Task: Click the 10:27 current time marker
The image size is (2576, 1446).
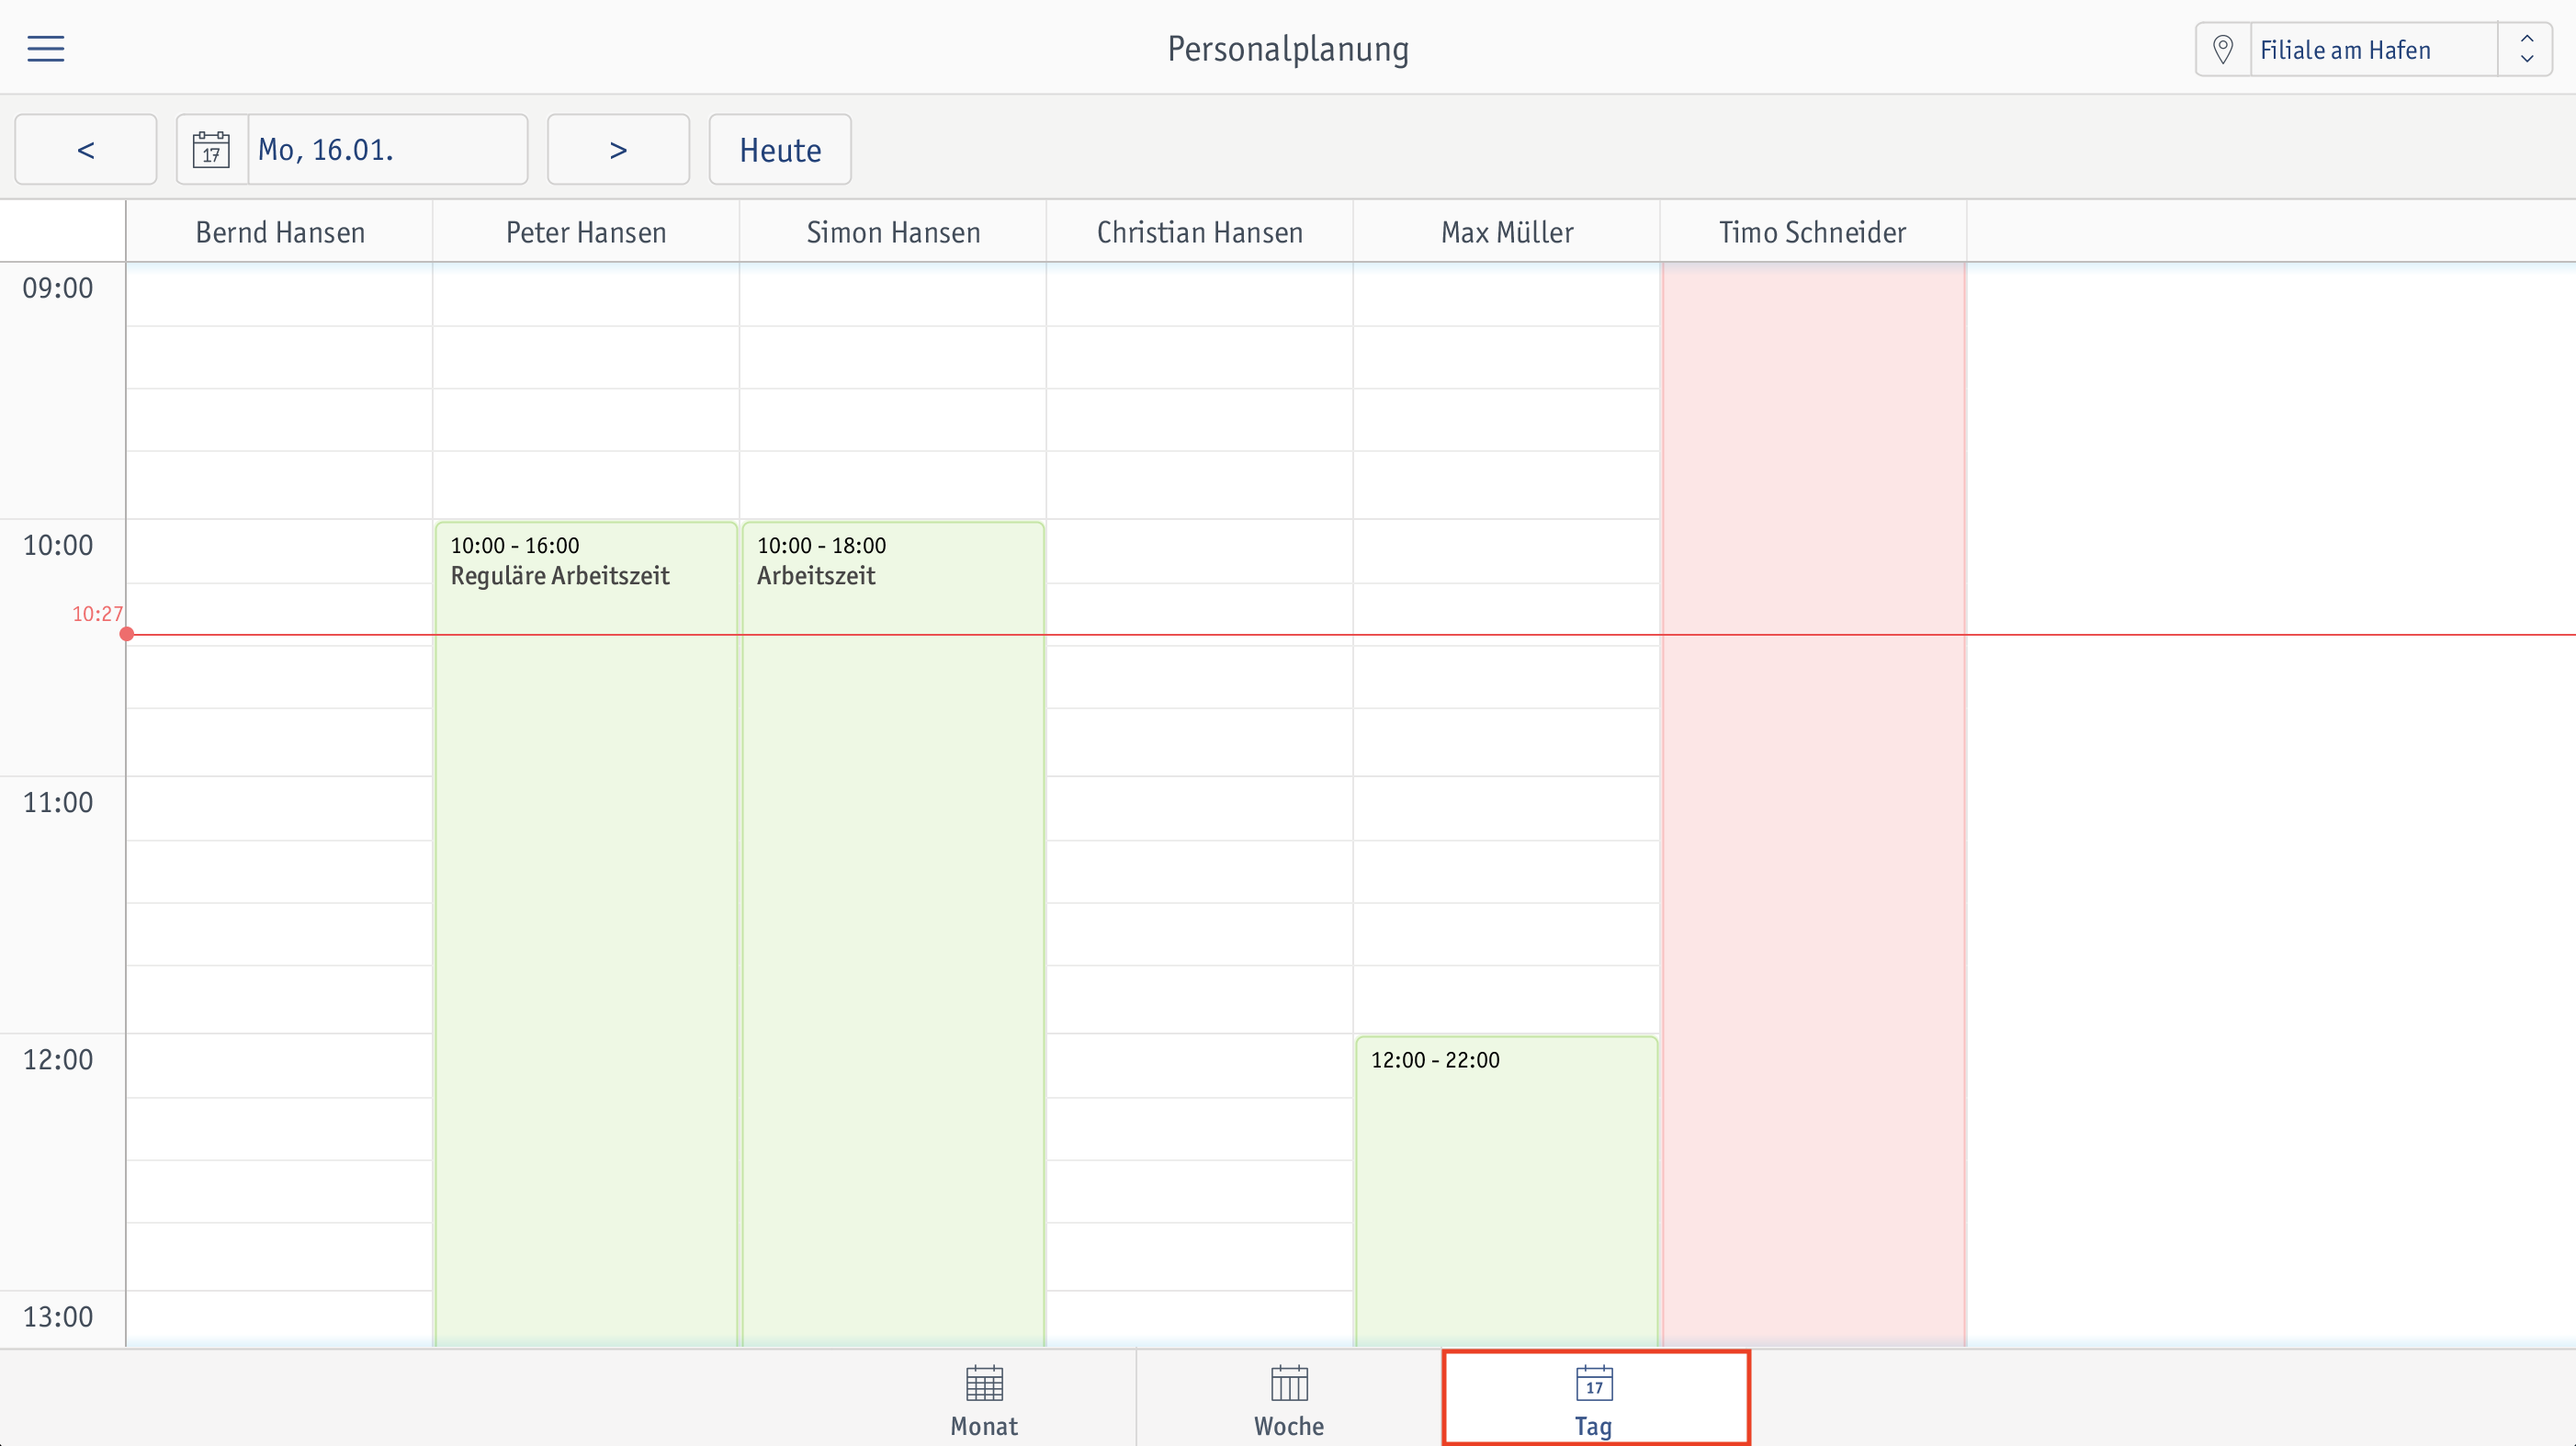Action: coord(97,614)
